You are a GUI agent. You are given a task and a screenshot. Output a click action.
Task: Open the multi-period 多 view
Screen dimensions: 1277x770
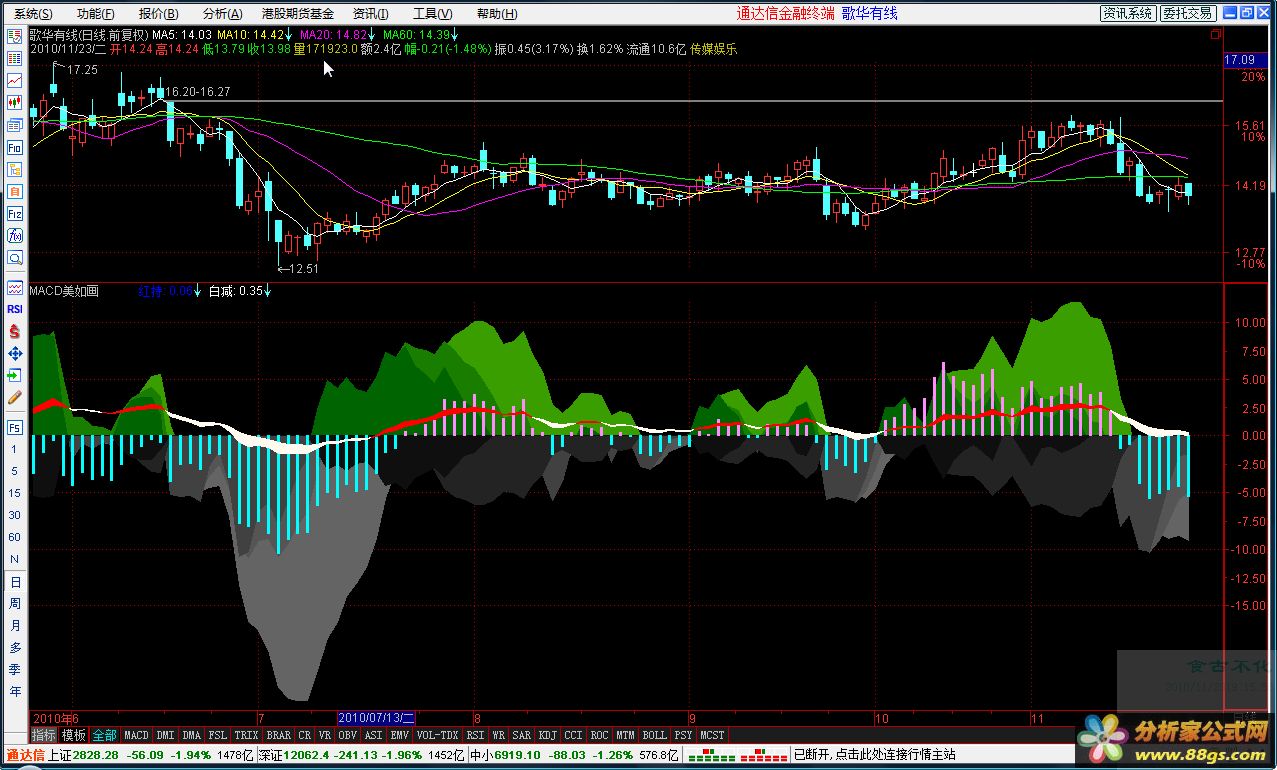point(15,648)
